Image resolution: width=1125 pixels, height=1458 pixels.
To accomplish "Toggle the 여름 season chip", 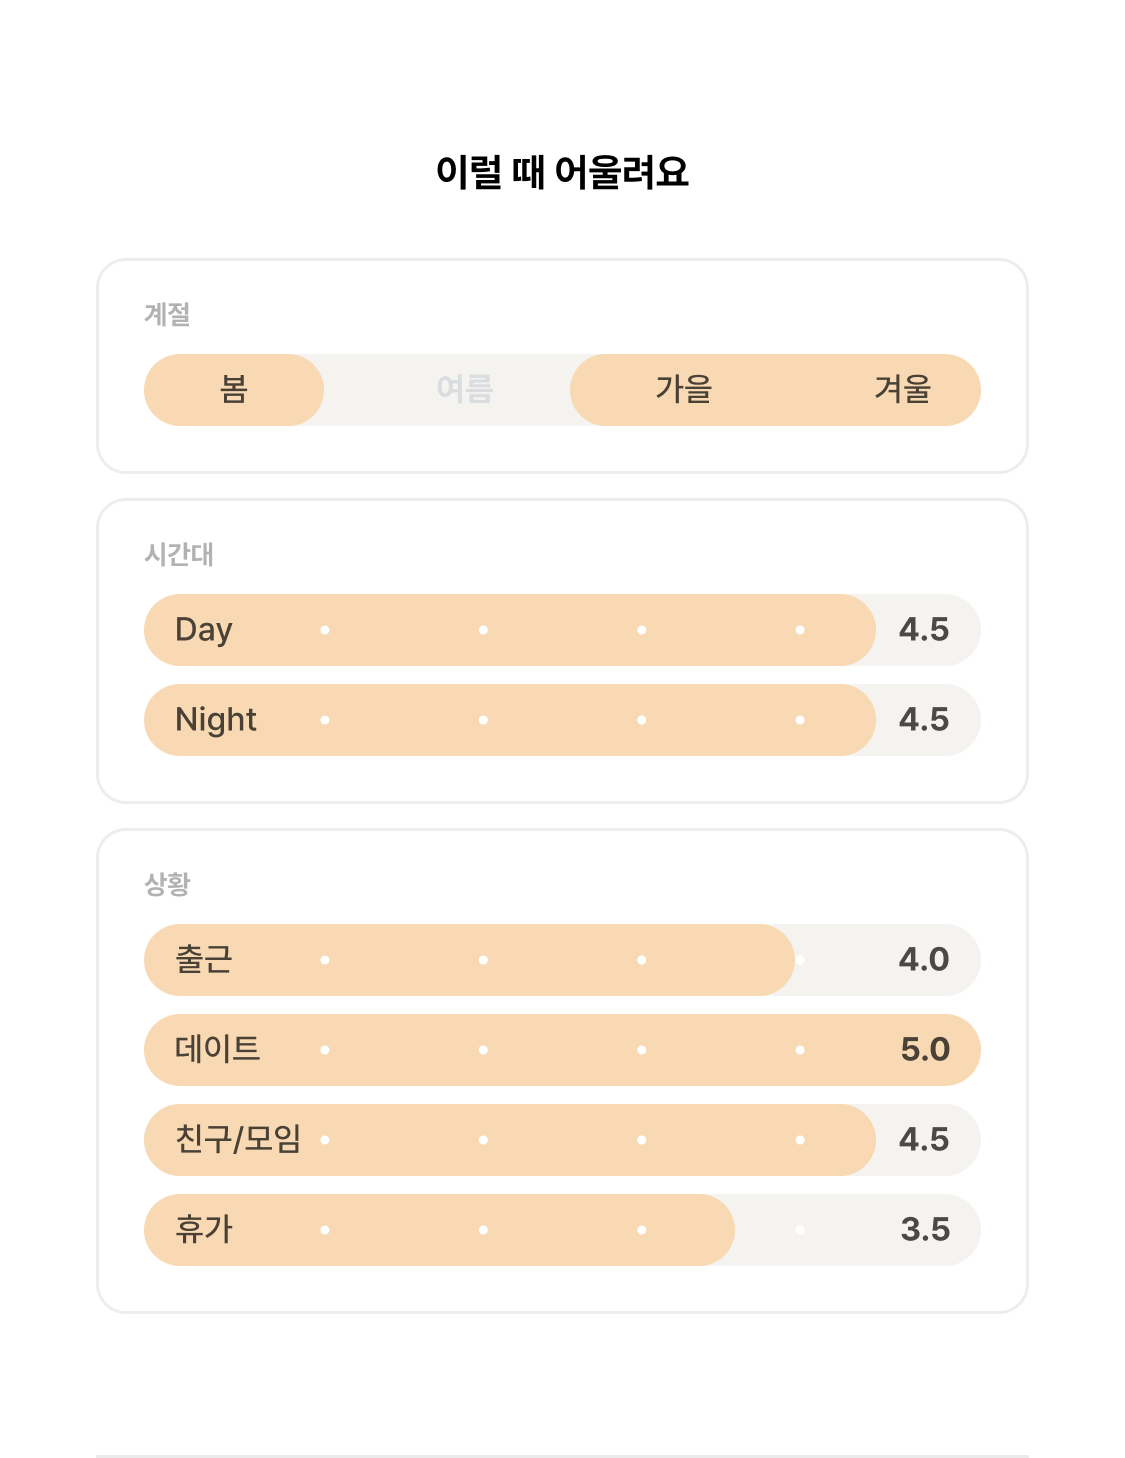I will [465, 390].
